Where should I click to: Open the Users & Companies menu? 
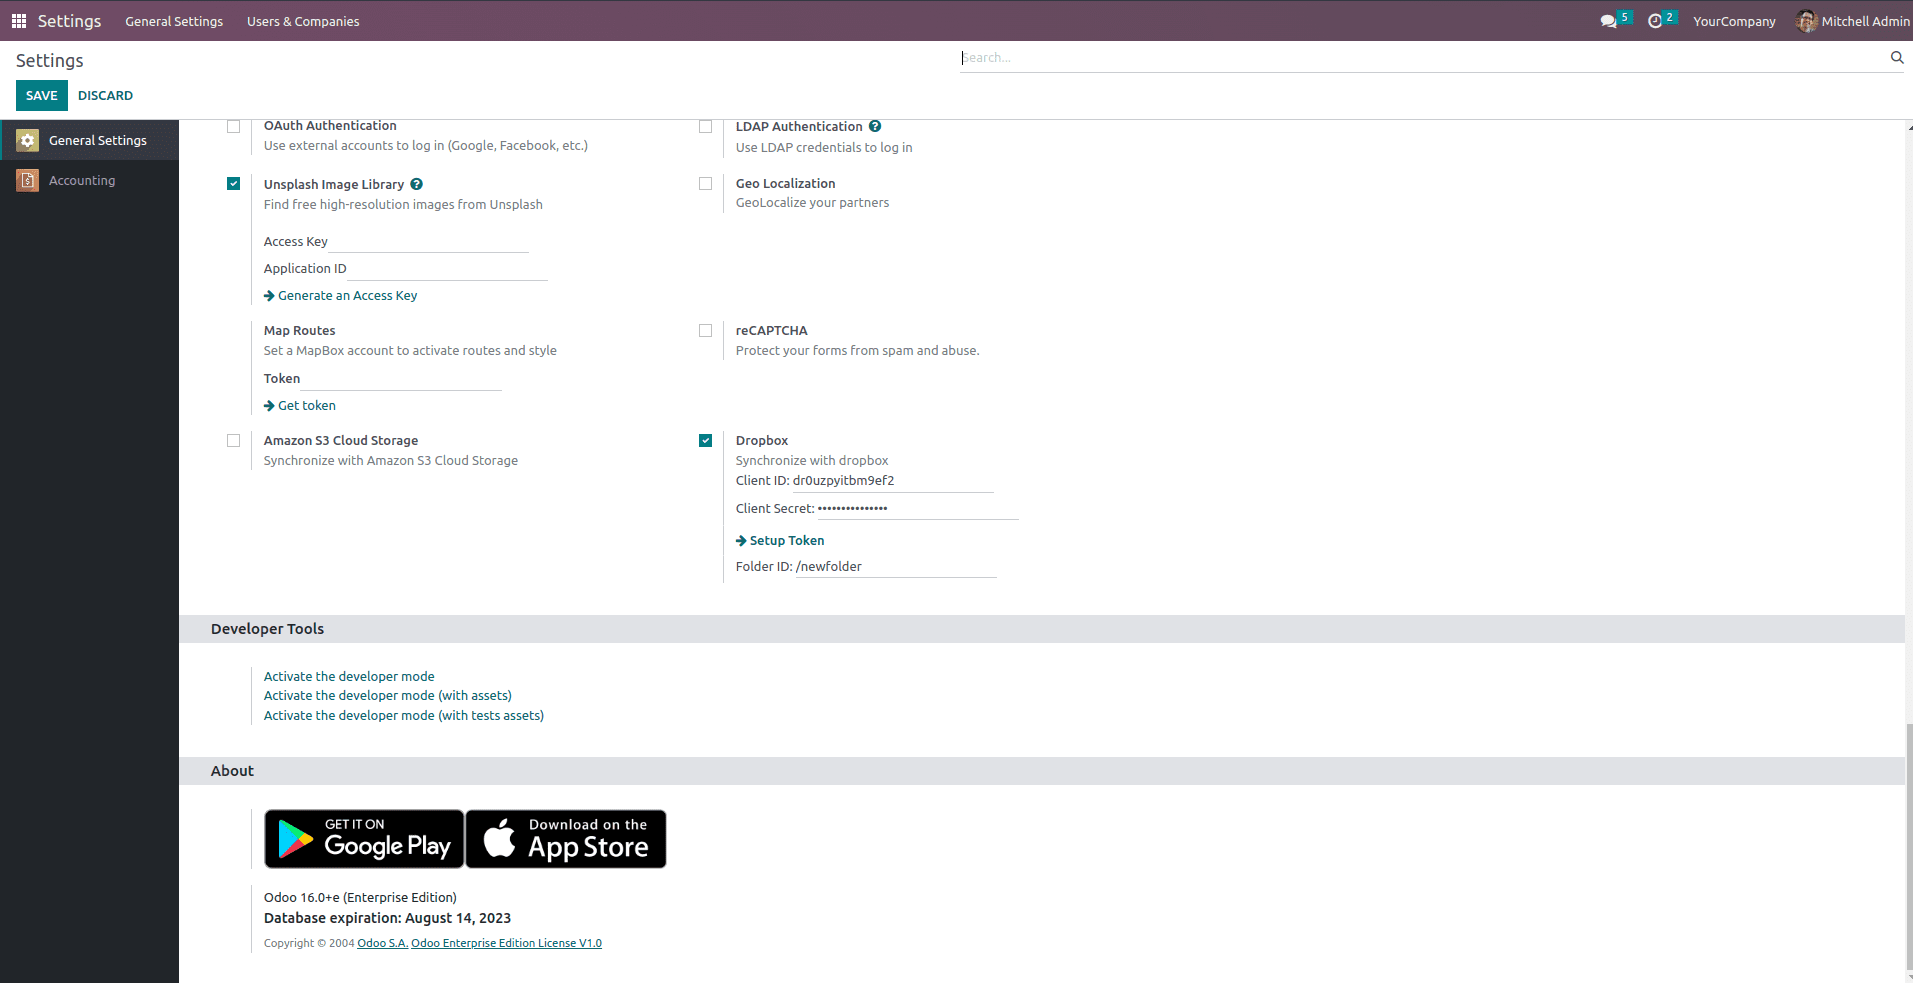302,21
